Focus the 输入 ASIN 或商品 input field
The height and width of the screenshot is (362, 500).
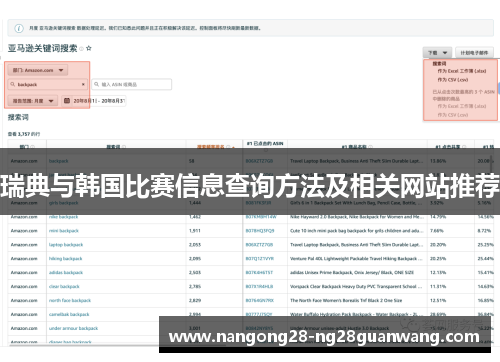[x=132, y=84]
